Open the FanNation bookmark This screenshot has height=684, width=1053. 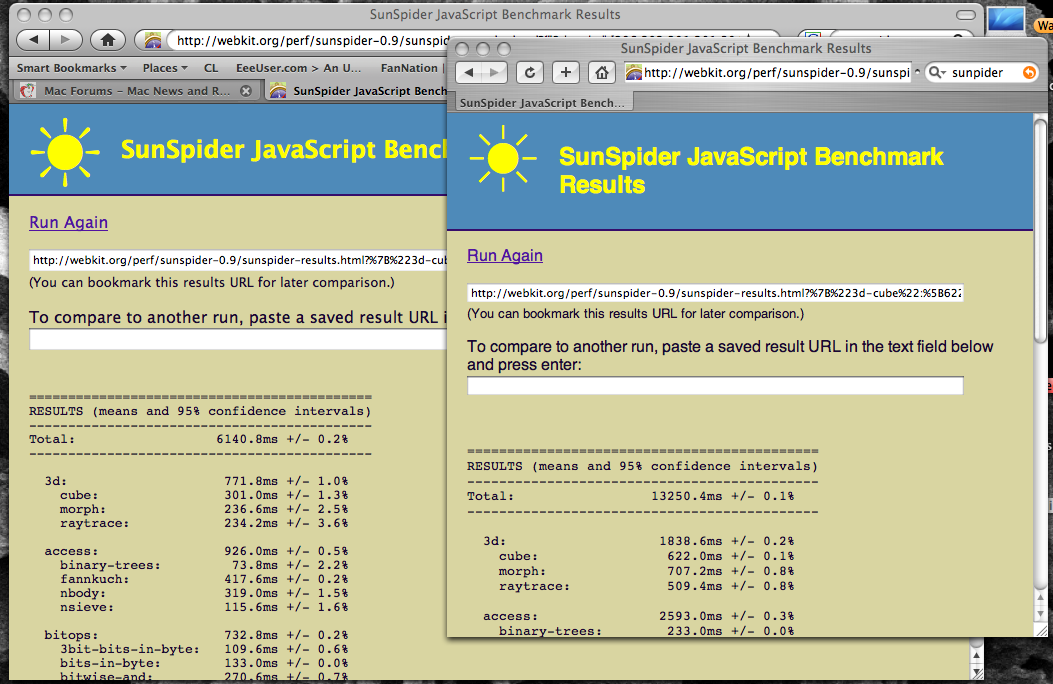409,68
